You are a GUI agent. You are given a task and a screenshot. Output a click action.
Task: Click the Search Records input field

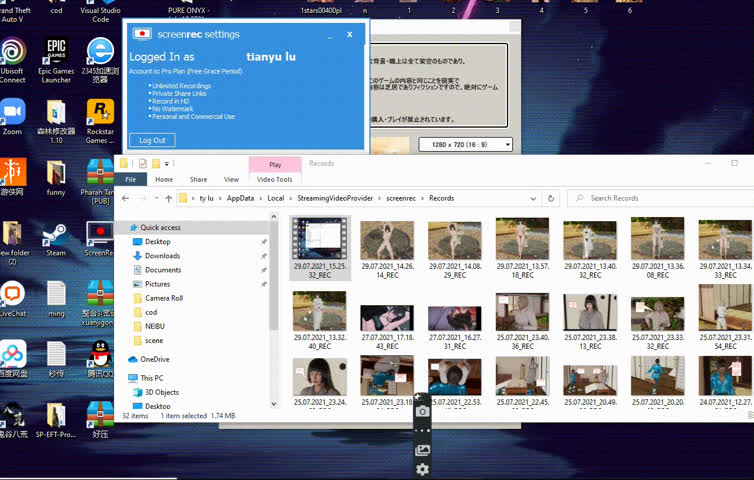661,198
